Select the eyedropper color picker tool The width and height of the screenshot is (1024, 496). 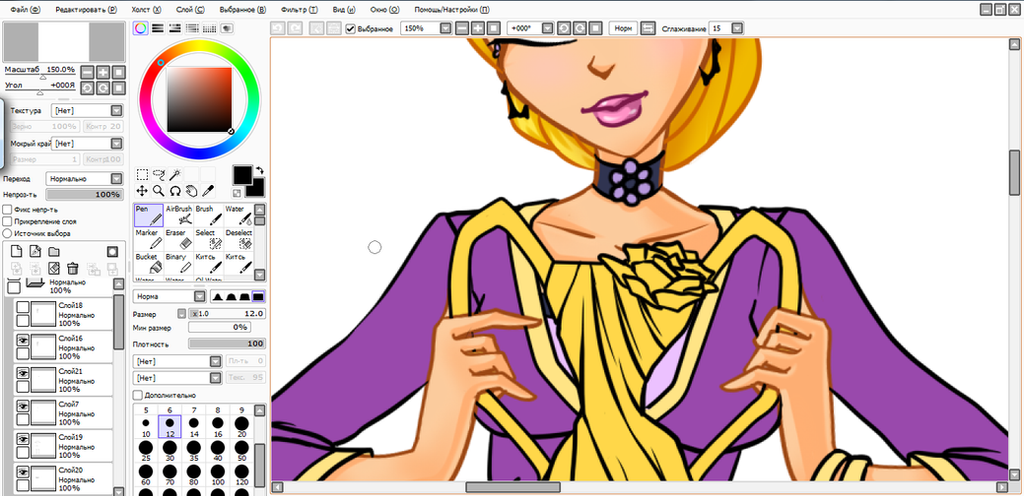(x=208, y=191)
